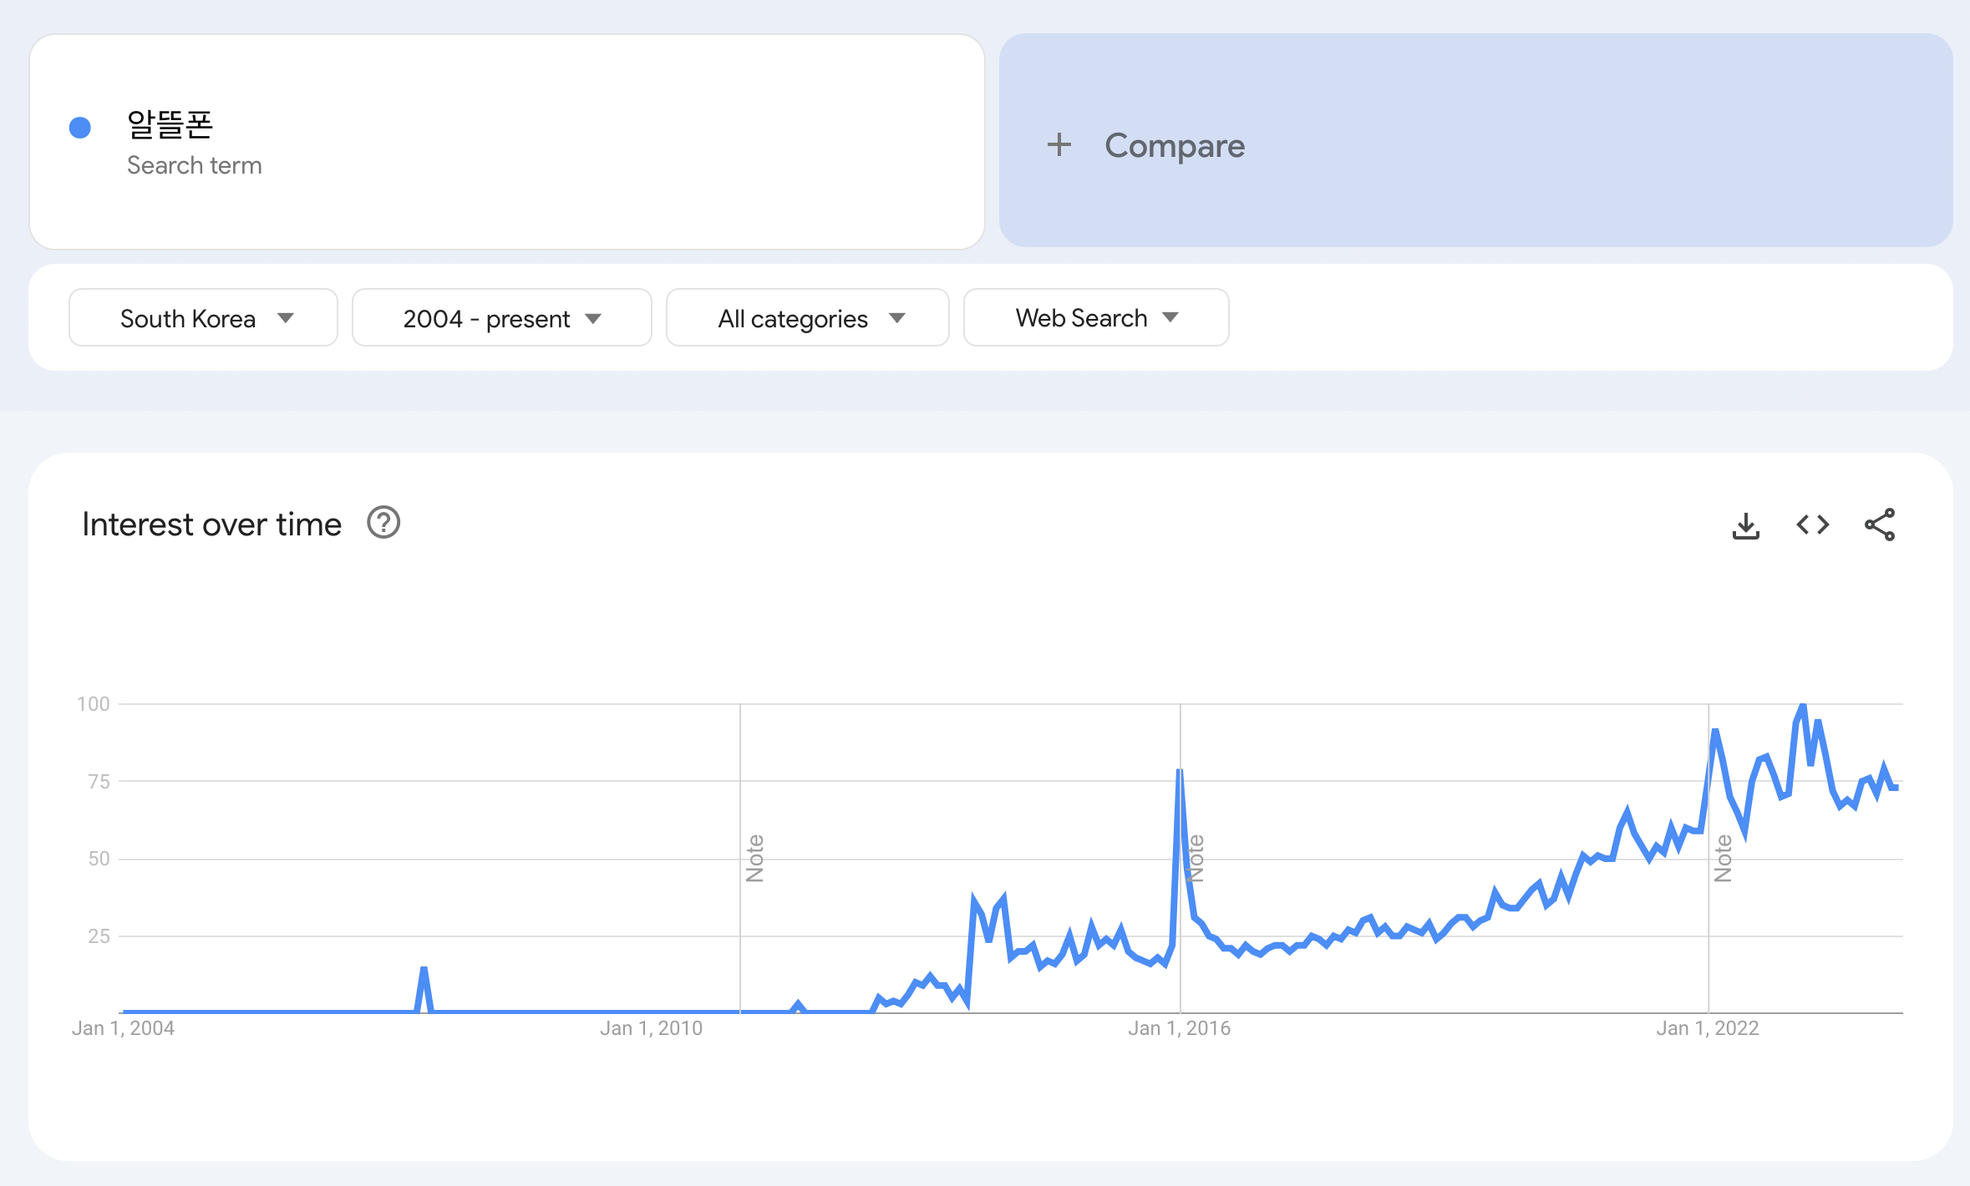The image size is (1970, 1186).
Task: Click the chart peak at 100
Action: point(1803,706)
